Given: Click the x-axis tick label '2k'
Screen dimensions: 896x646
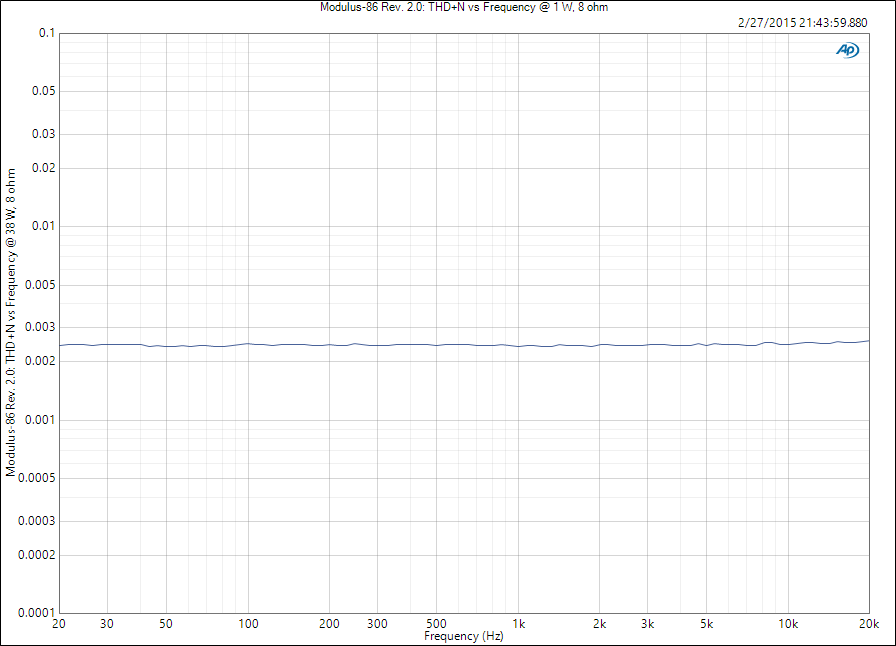Looking at the screenshot, I should 599,624.
